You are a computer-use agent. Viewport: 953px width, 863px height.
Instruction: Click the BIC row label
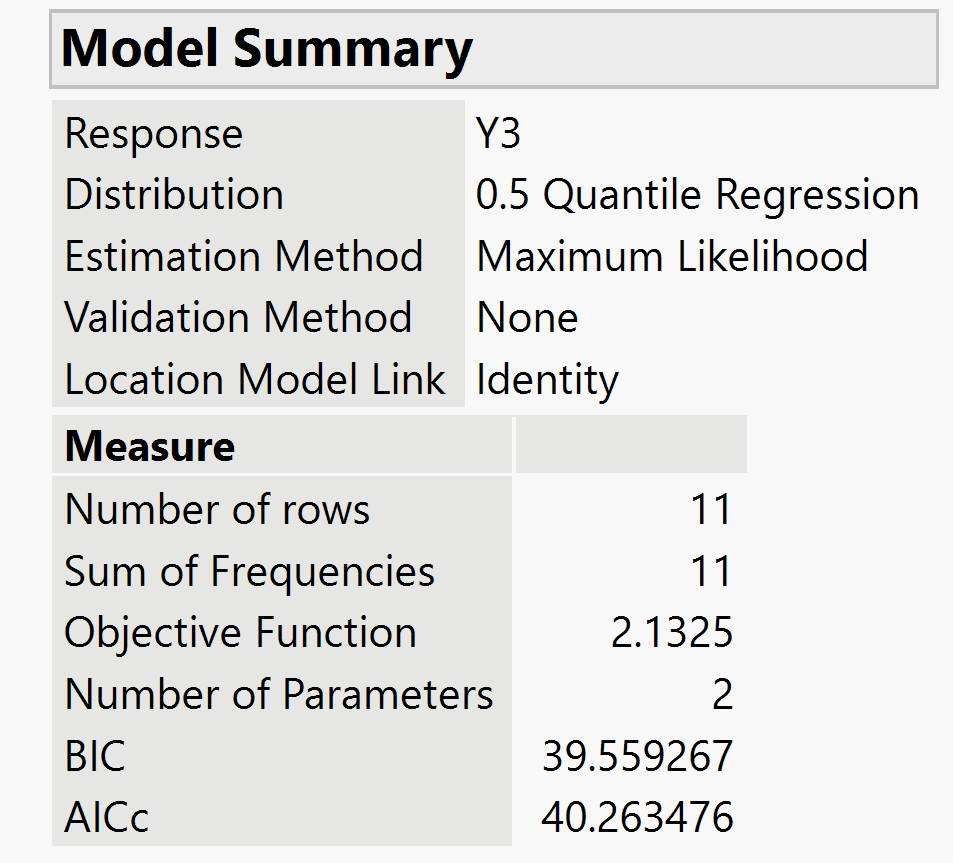tap(96, 756)
